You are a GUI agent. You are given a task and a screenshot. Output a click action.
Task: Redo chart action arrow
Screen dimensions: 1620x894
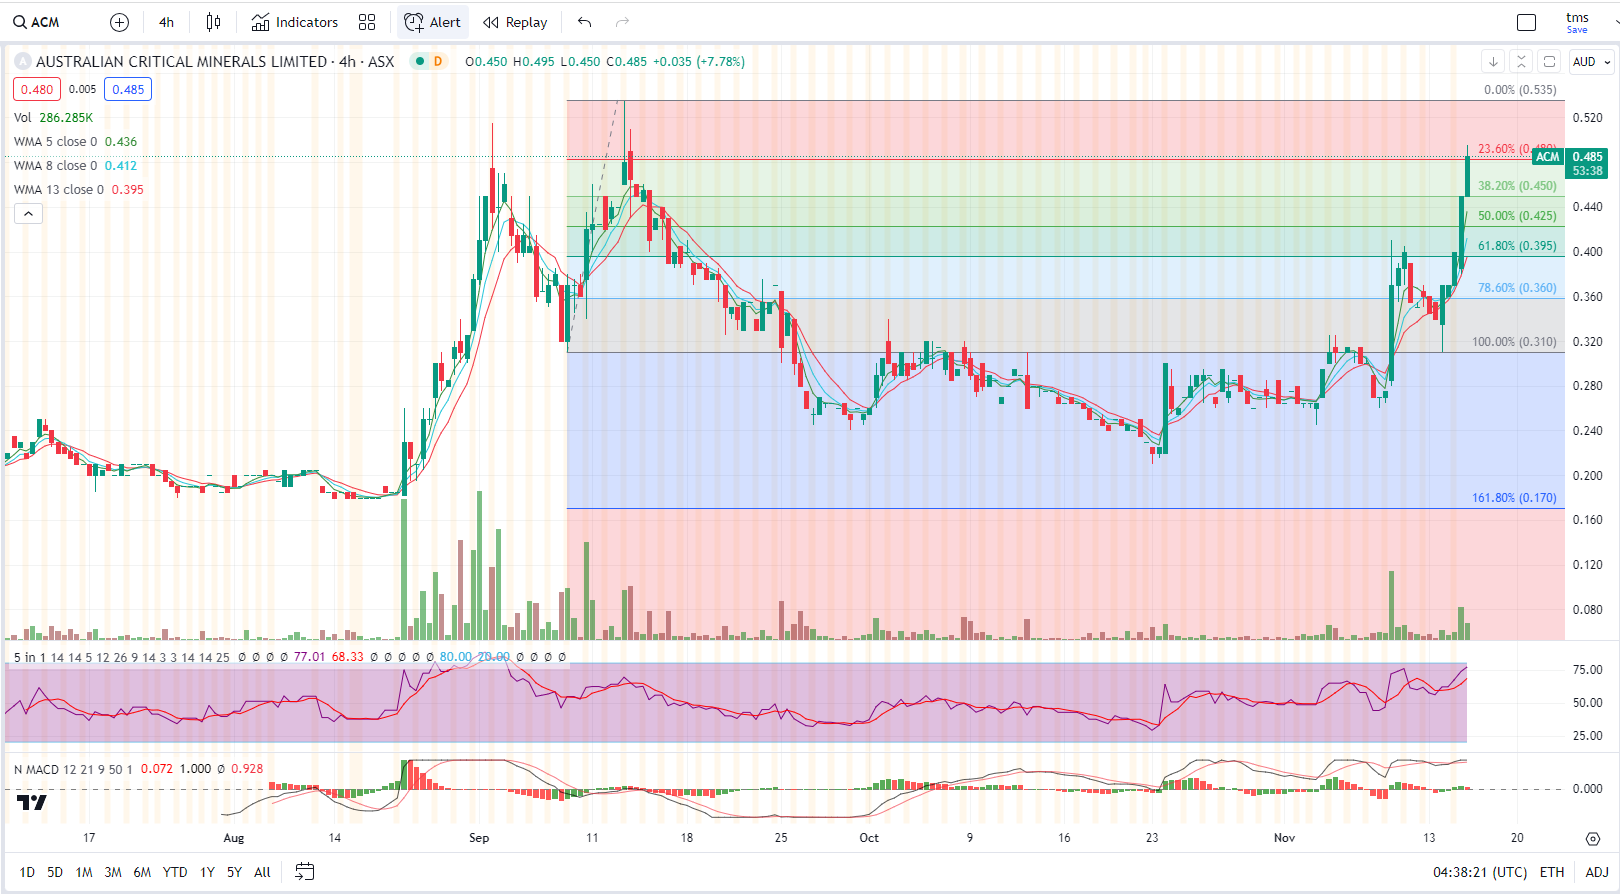(622, 22)
